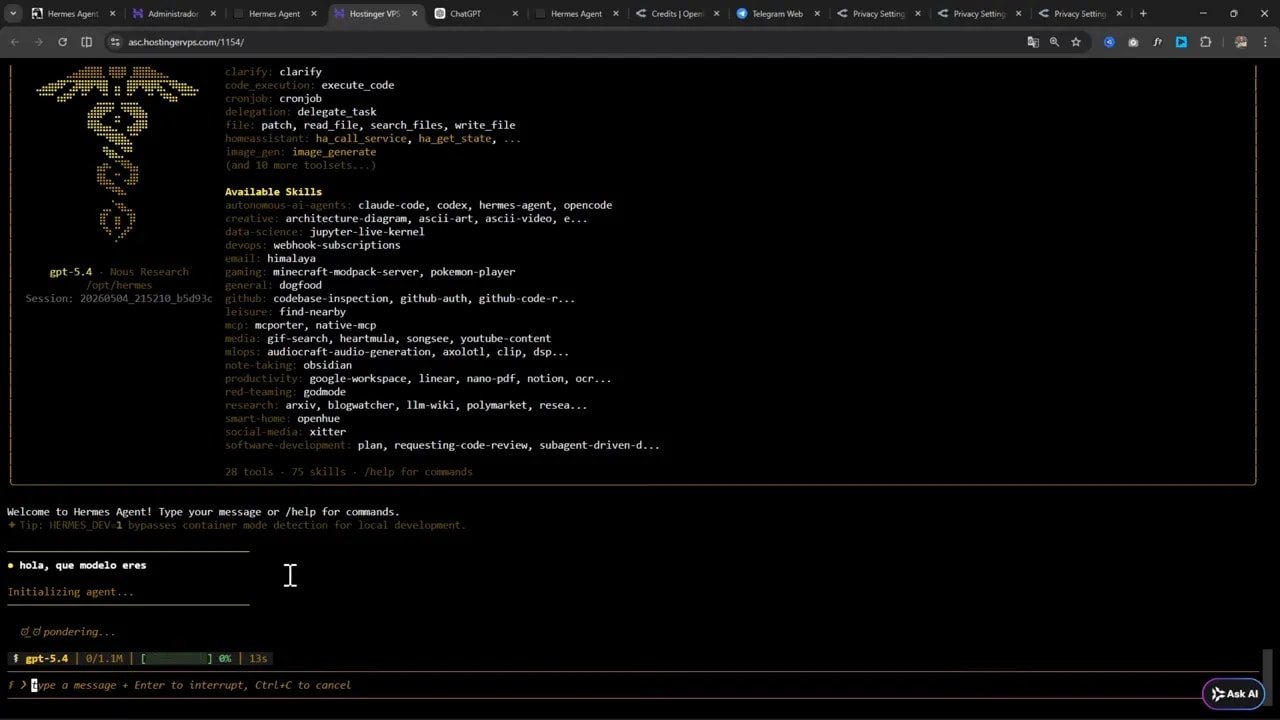Switch to the ChatGPT tab
The width and height of the screenshot is (1280, 720).
465,14
